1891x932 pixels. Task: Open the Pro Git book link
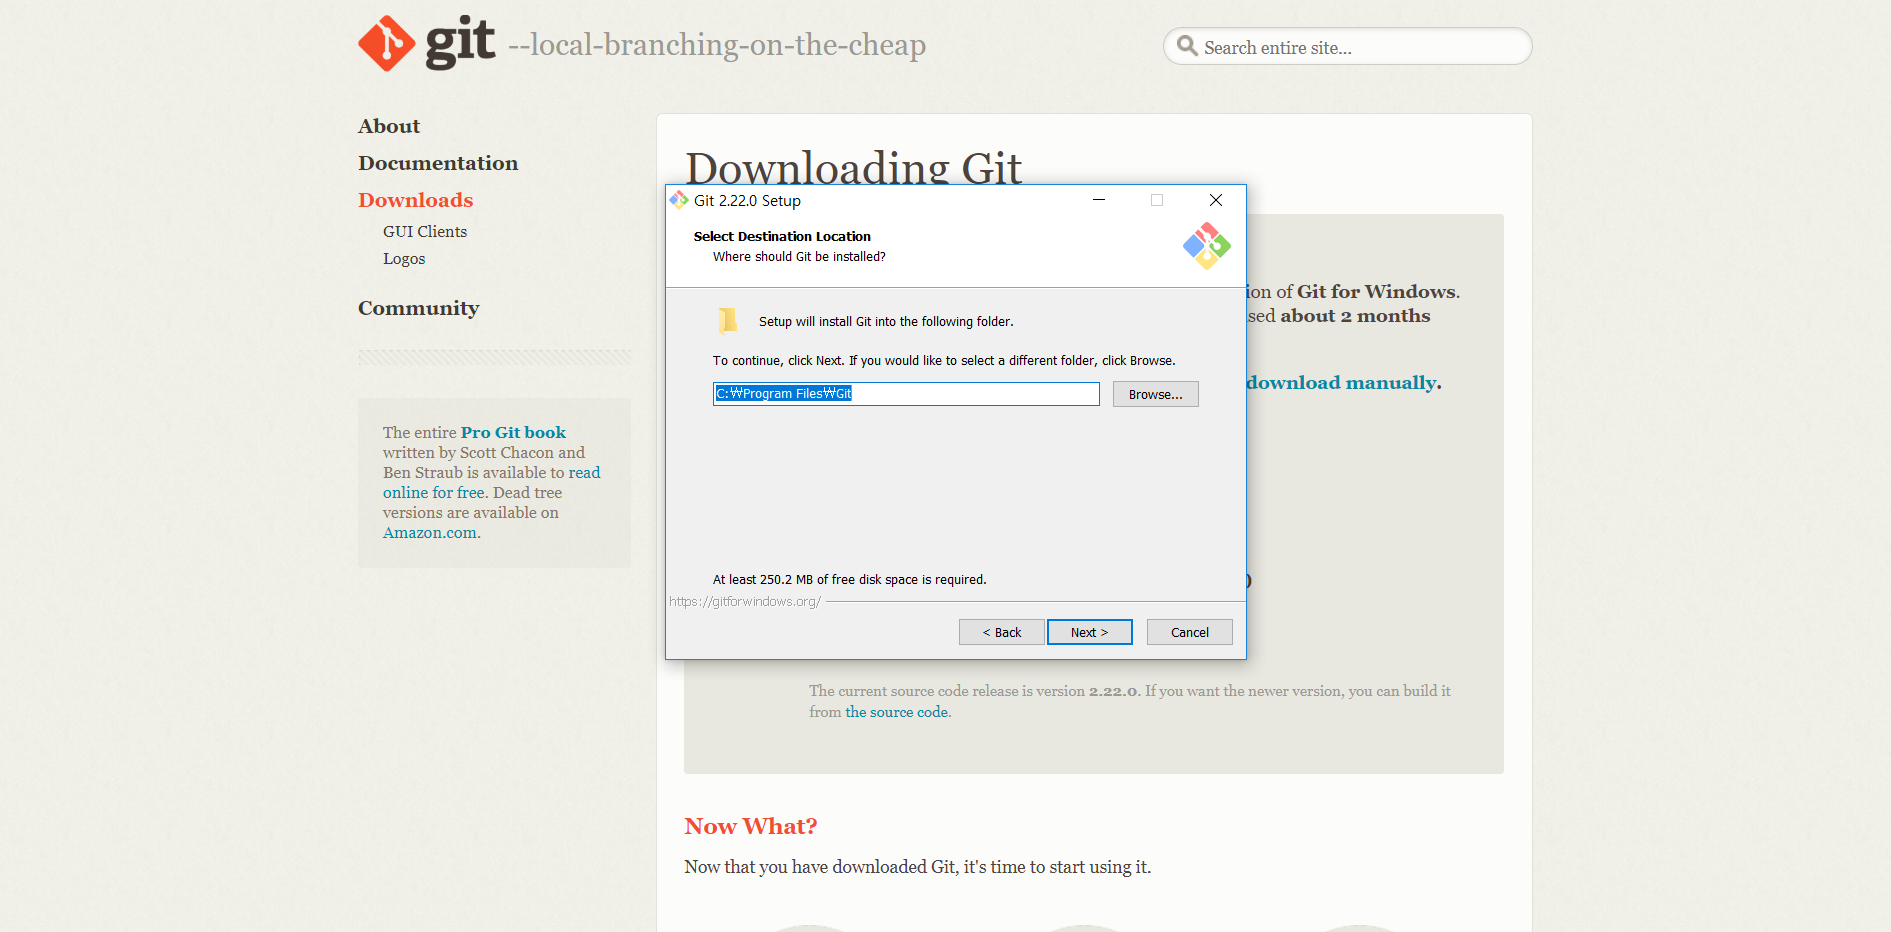click(x=513, y=432)
